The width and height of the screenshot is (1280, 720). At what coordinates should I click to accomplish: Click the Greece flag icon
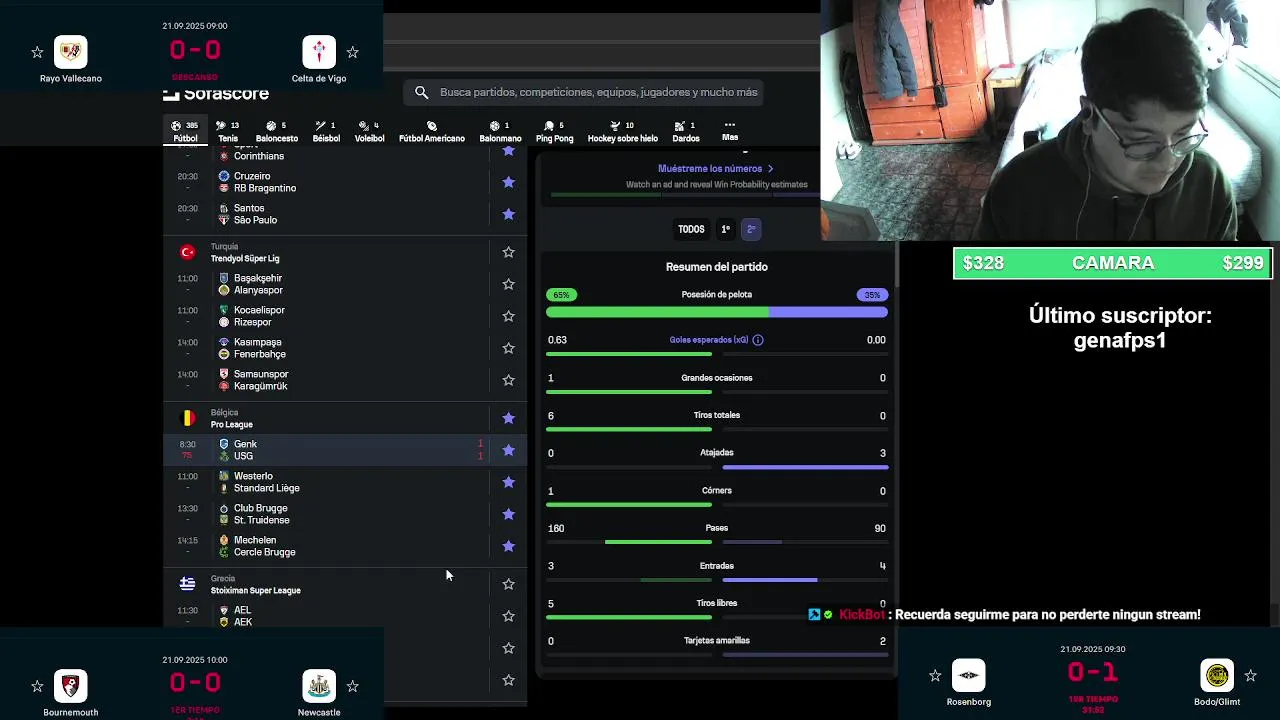(x=187, y=584)
